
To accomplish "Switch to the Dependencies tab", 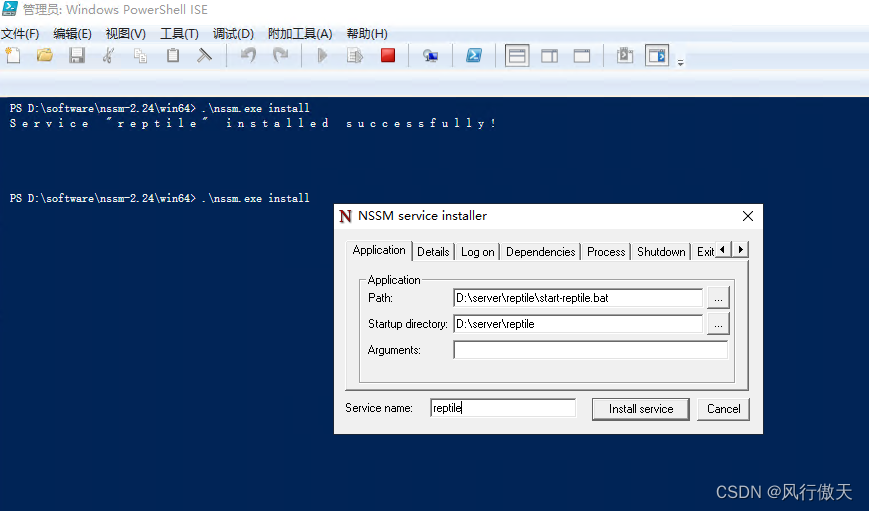I will pos(540,252).
